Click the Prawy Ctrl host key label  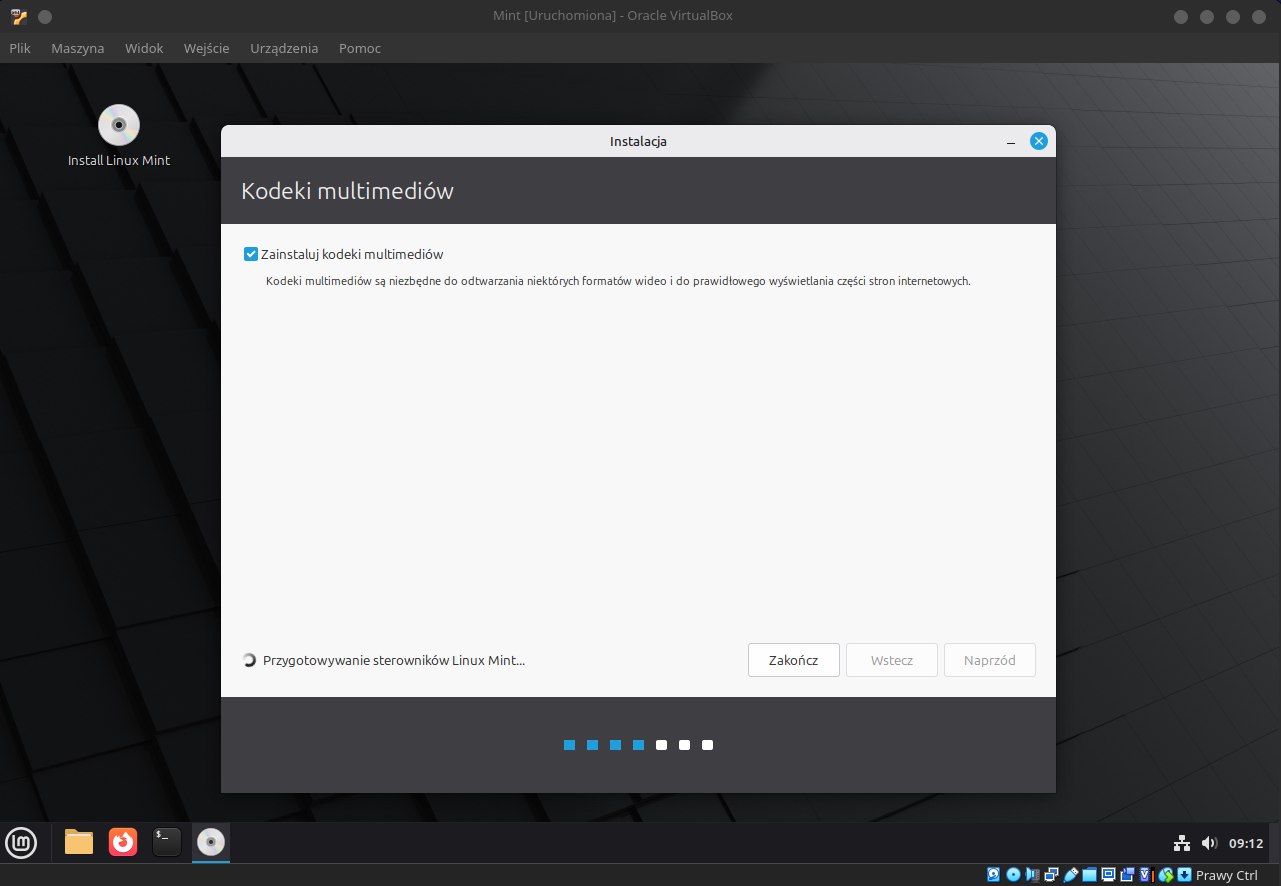tap(1227, 875)
